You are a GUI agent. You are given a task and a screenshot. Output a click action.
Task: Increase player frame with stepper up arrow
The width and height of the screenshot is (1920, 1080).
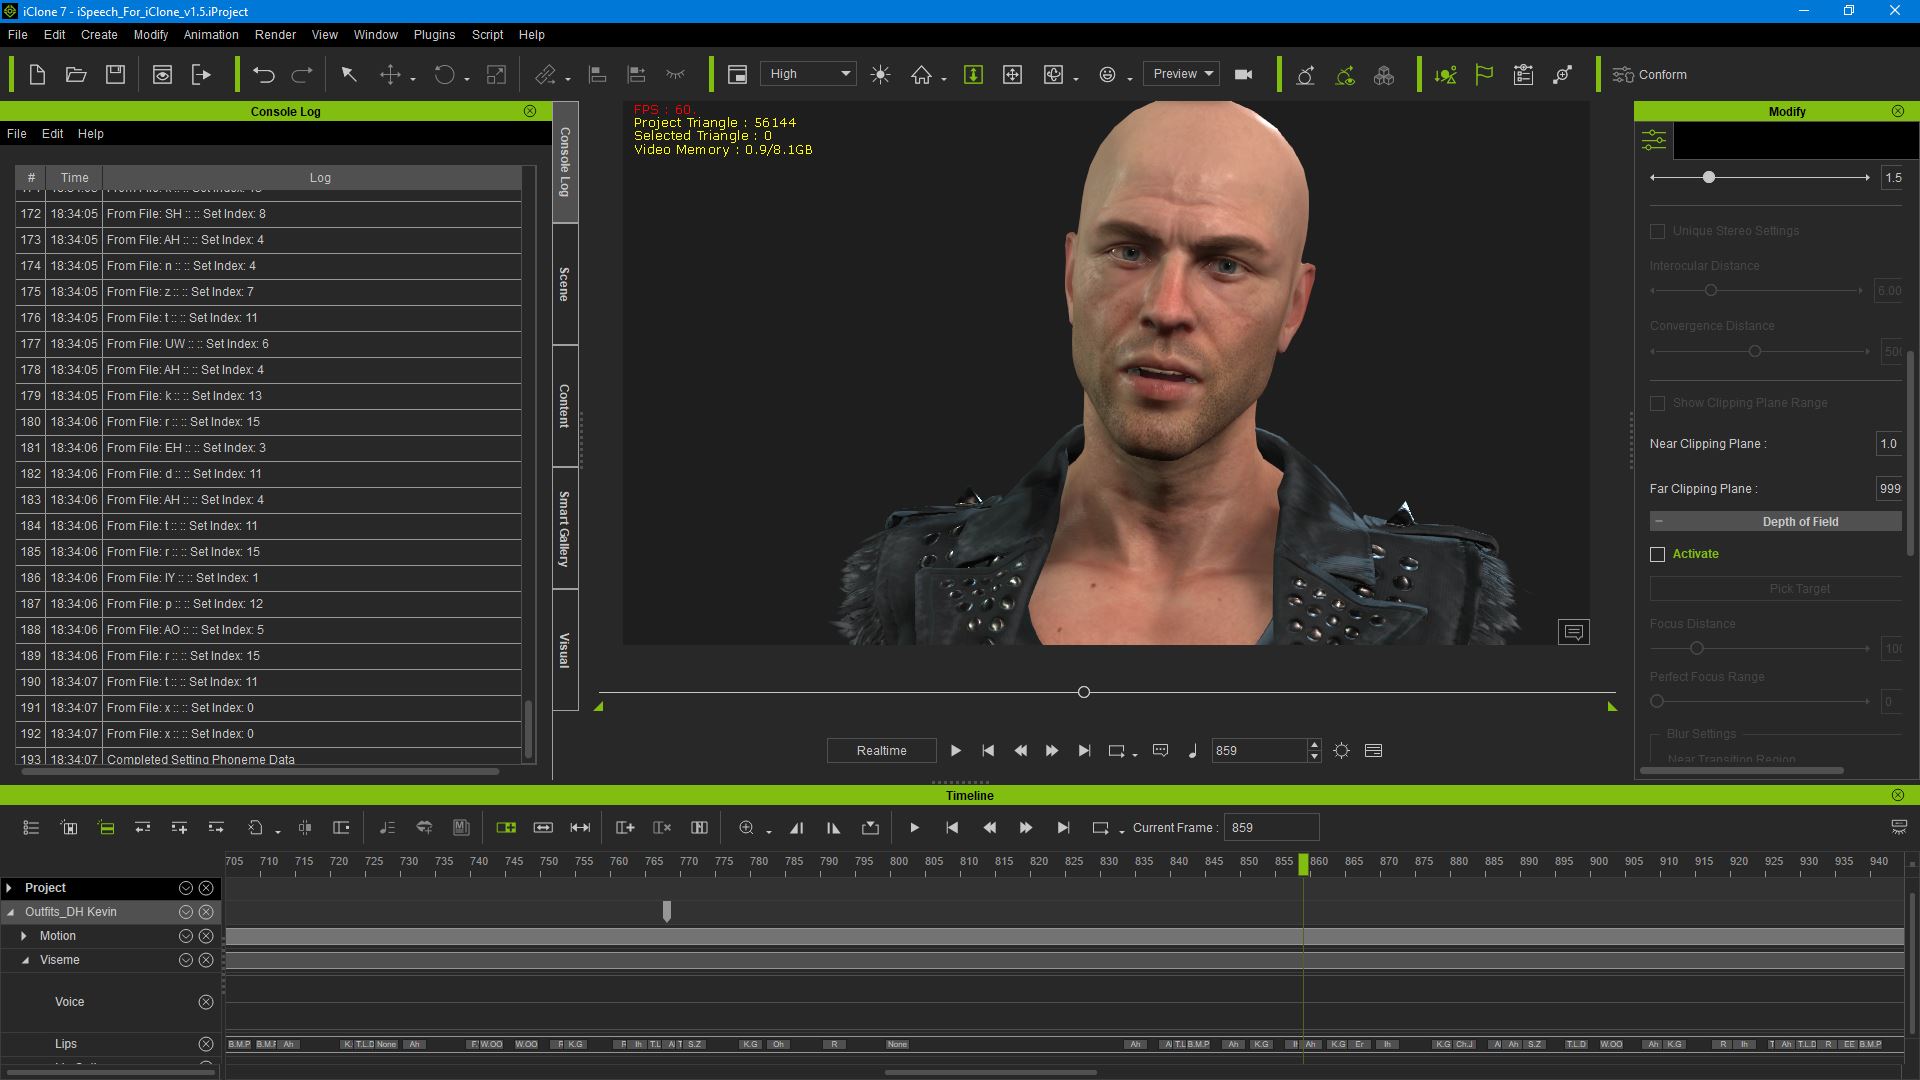tap(1314, 745)
